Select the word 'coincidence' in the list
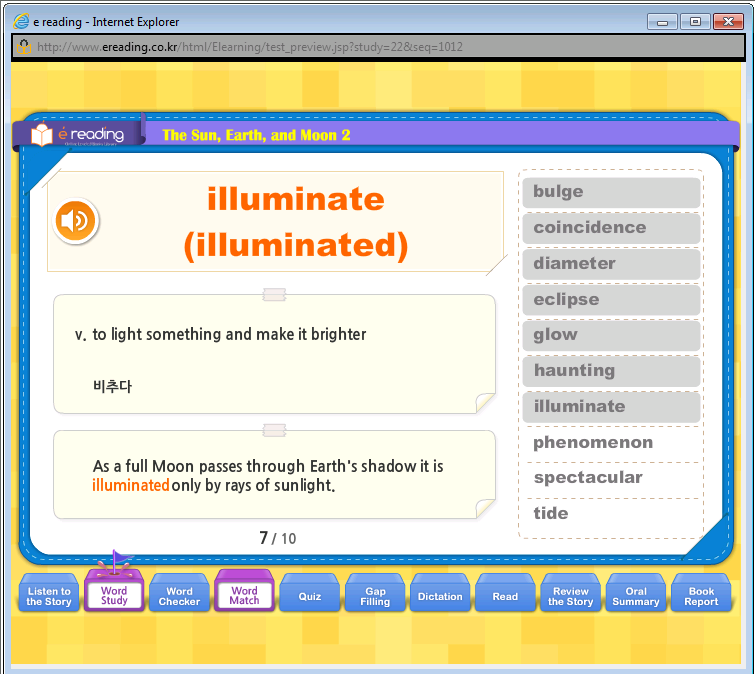The width and height of the screenshot is (755, 674). [611, 228]
